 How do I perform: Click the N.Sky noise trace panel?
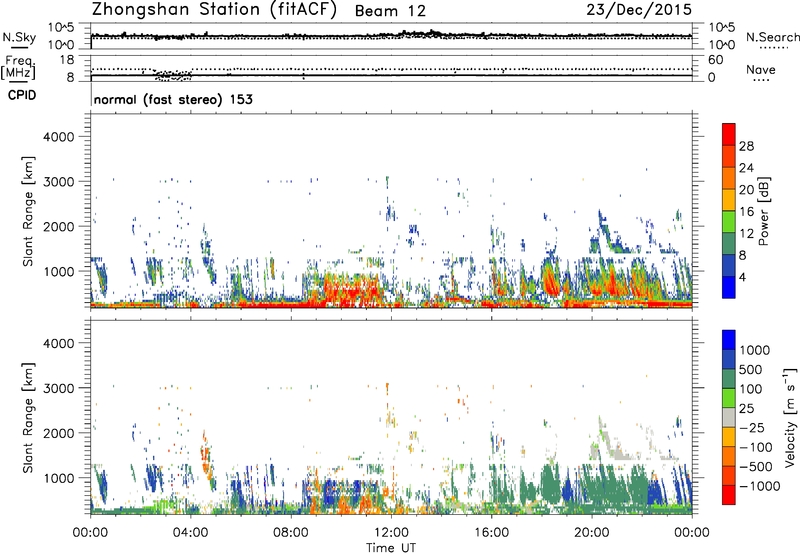coord(391,36)
